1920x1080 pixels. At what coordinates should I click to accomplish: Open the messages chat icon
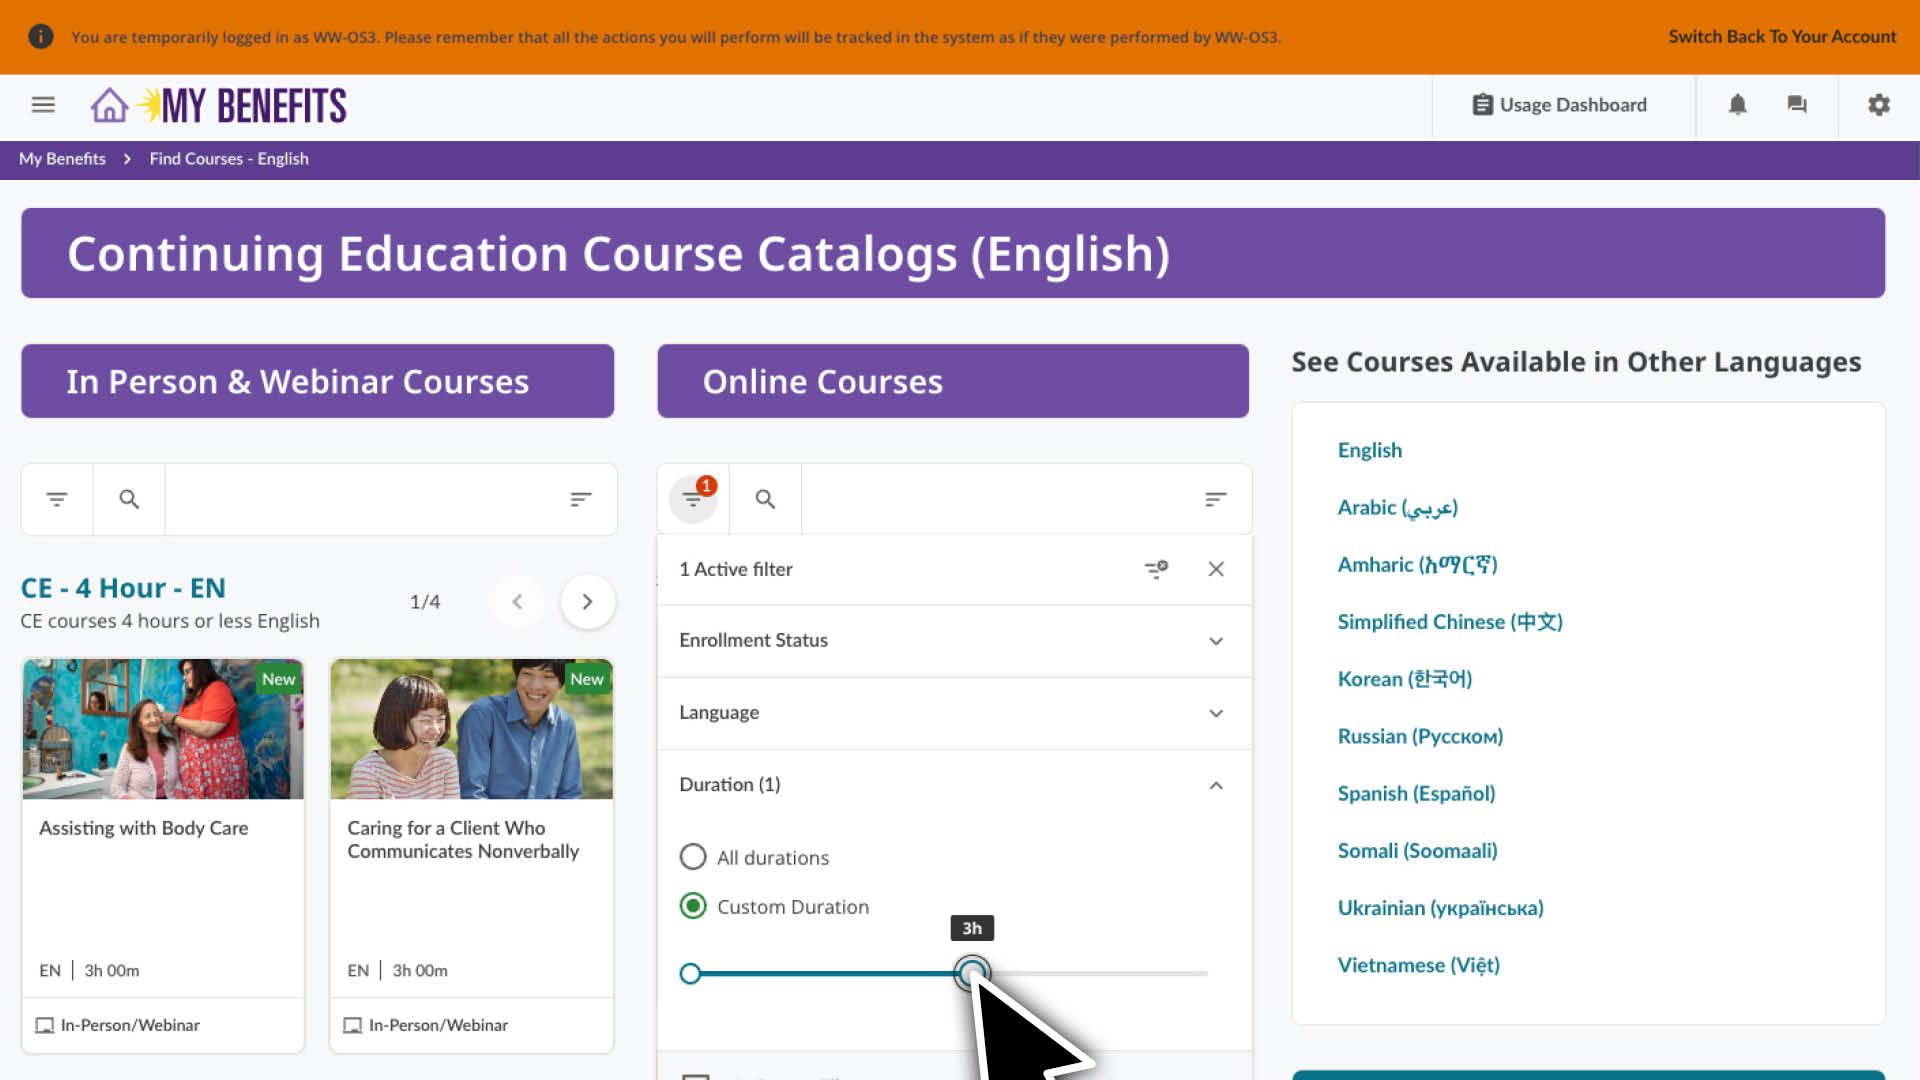tap(1797, 104)
